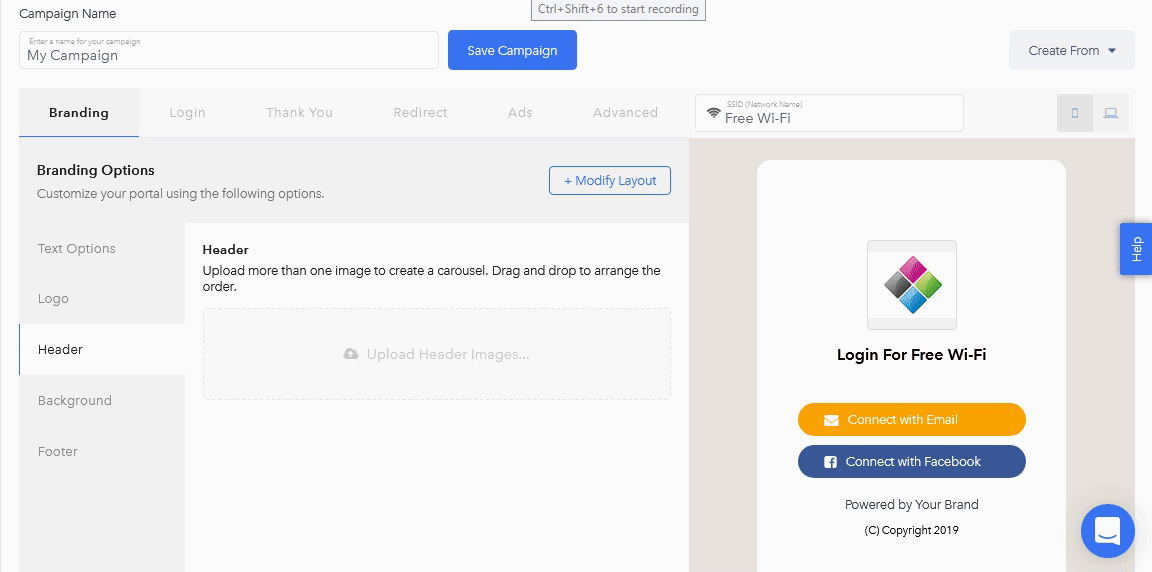The image size is (1152, 572).
Task: Click the + Modify Layout button
Action: point(610,181)
